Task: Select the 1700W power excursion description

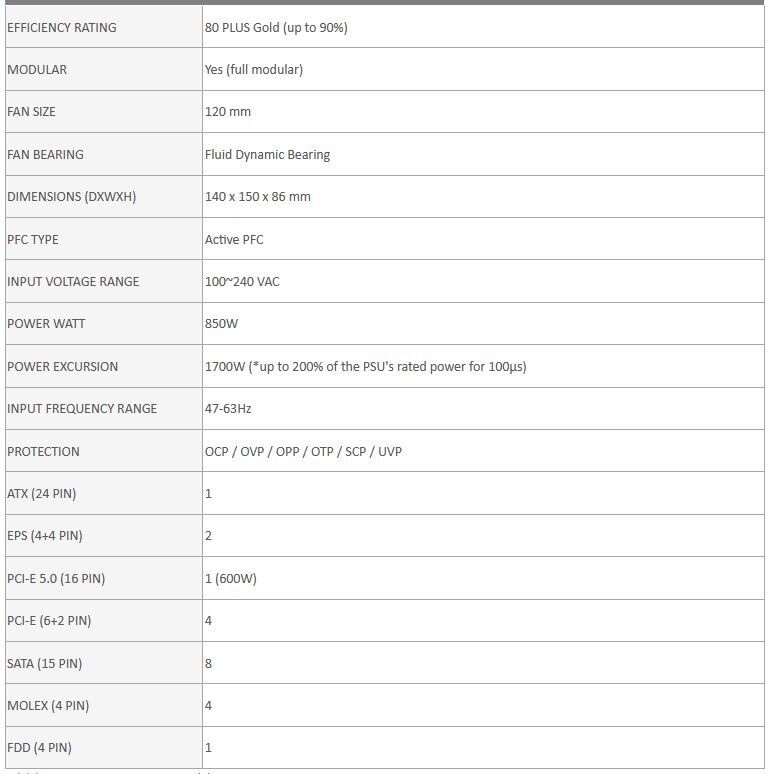Action: coord(365,367)
